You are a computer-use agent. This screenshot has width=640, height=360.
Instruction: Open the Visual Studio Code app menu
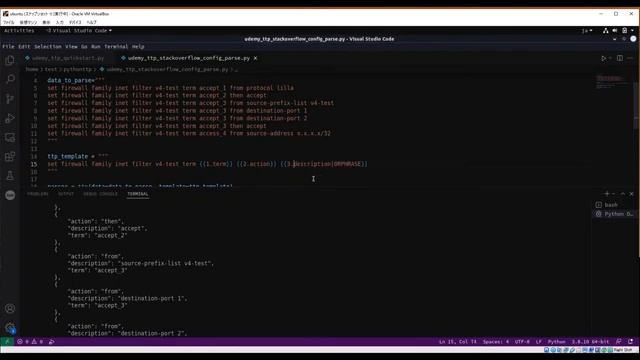(78, 31)
